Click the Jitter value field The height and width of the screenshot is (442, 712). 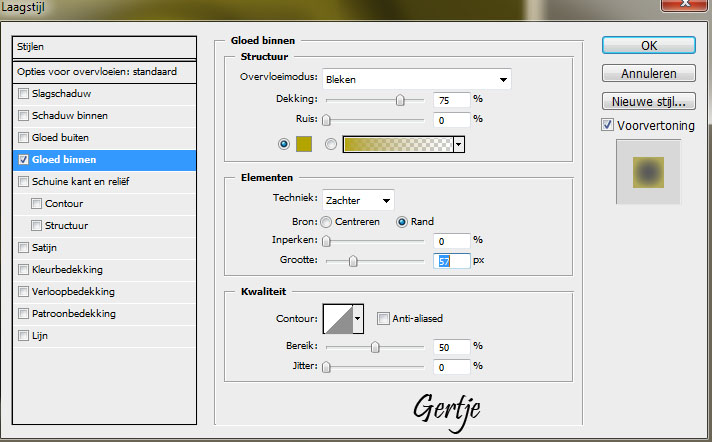click(x=451, y=367)
